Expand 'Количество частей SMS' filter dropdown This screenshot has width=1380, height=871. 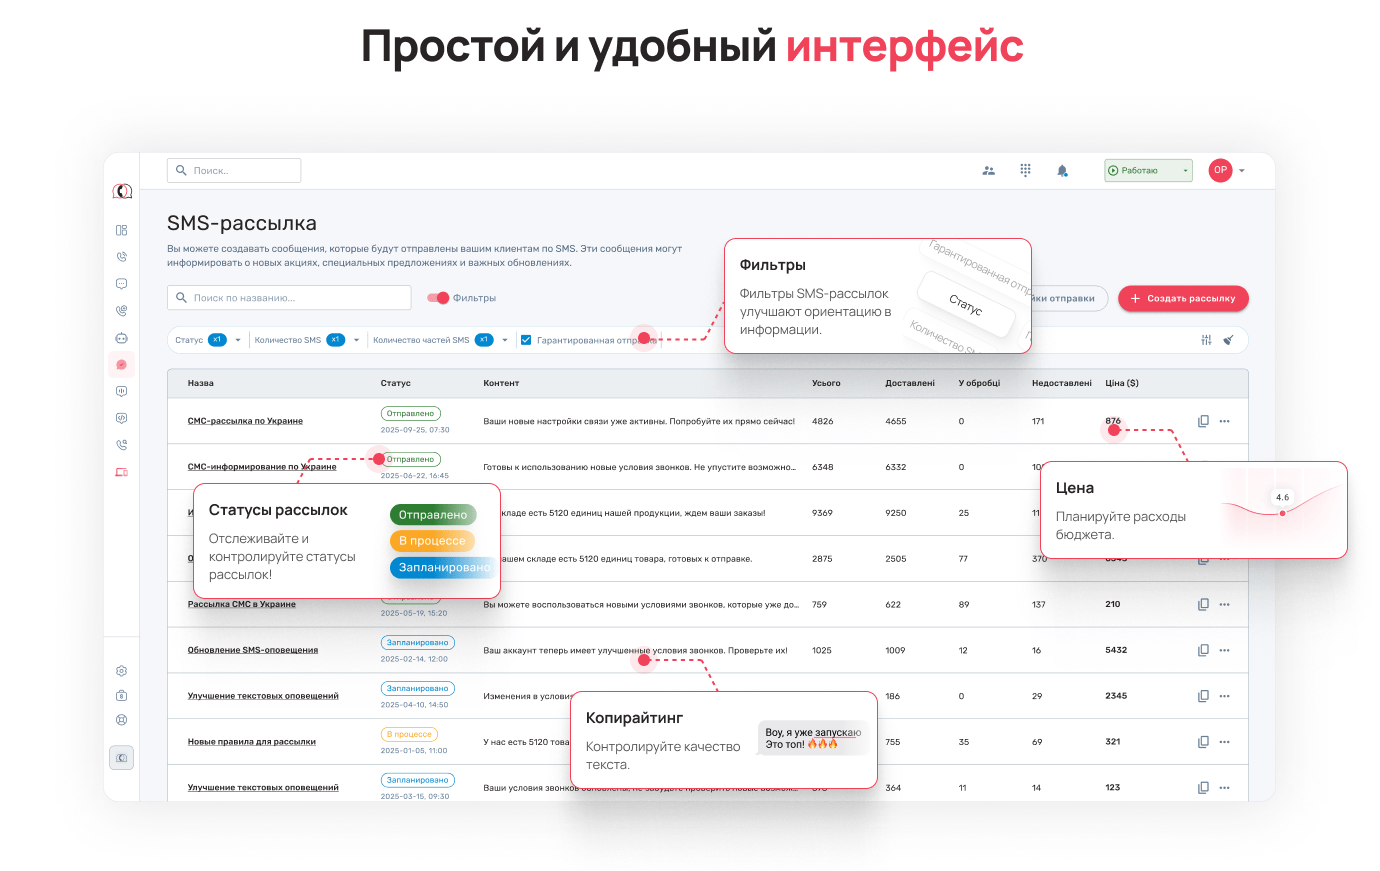tap(505, 340)
